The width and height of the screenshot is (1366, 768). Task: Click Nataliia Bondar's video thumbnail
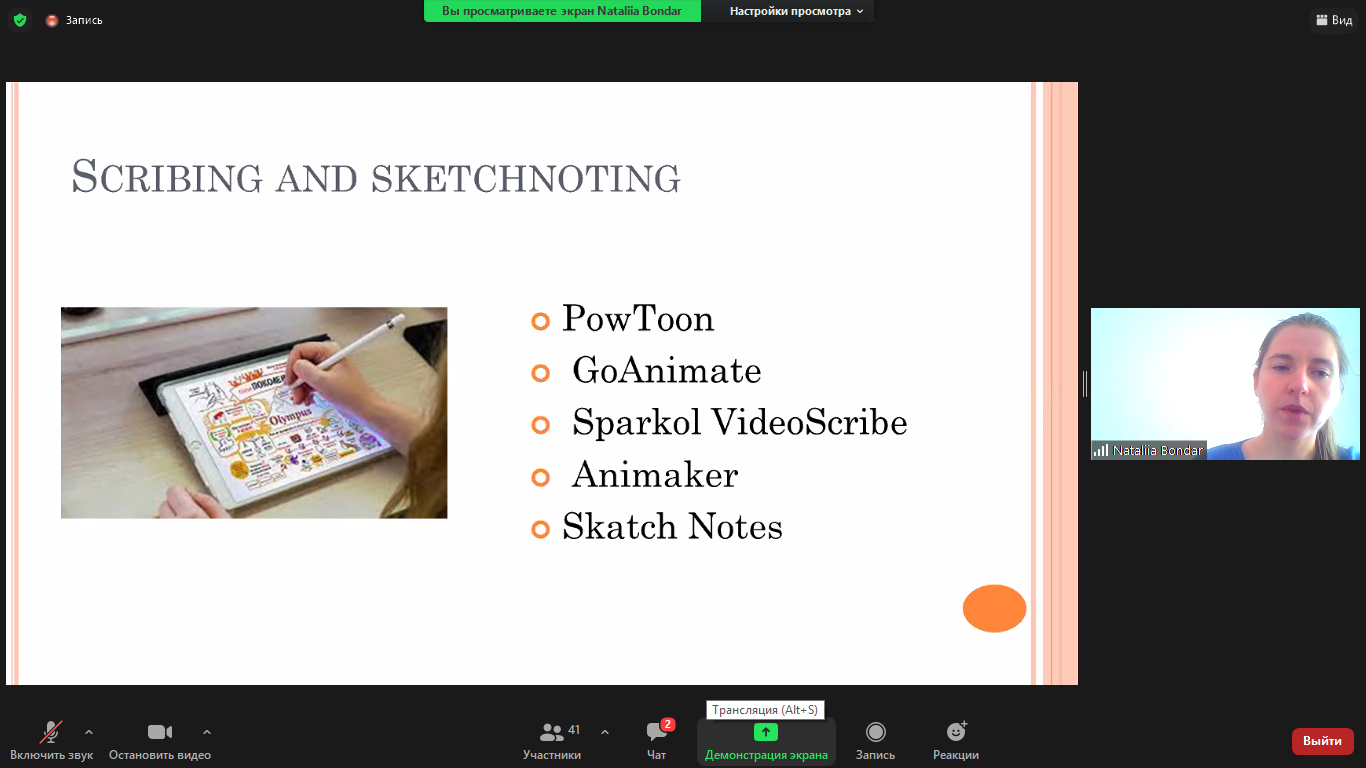click(x=1224, y=383)
